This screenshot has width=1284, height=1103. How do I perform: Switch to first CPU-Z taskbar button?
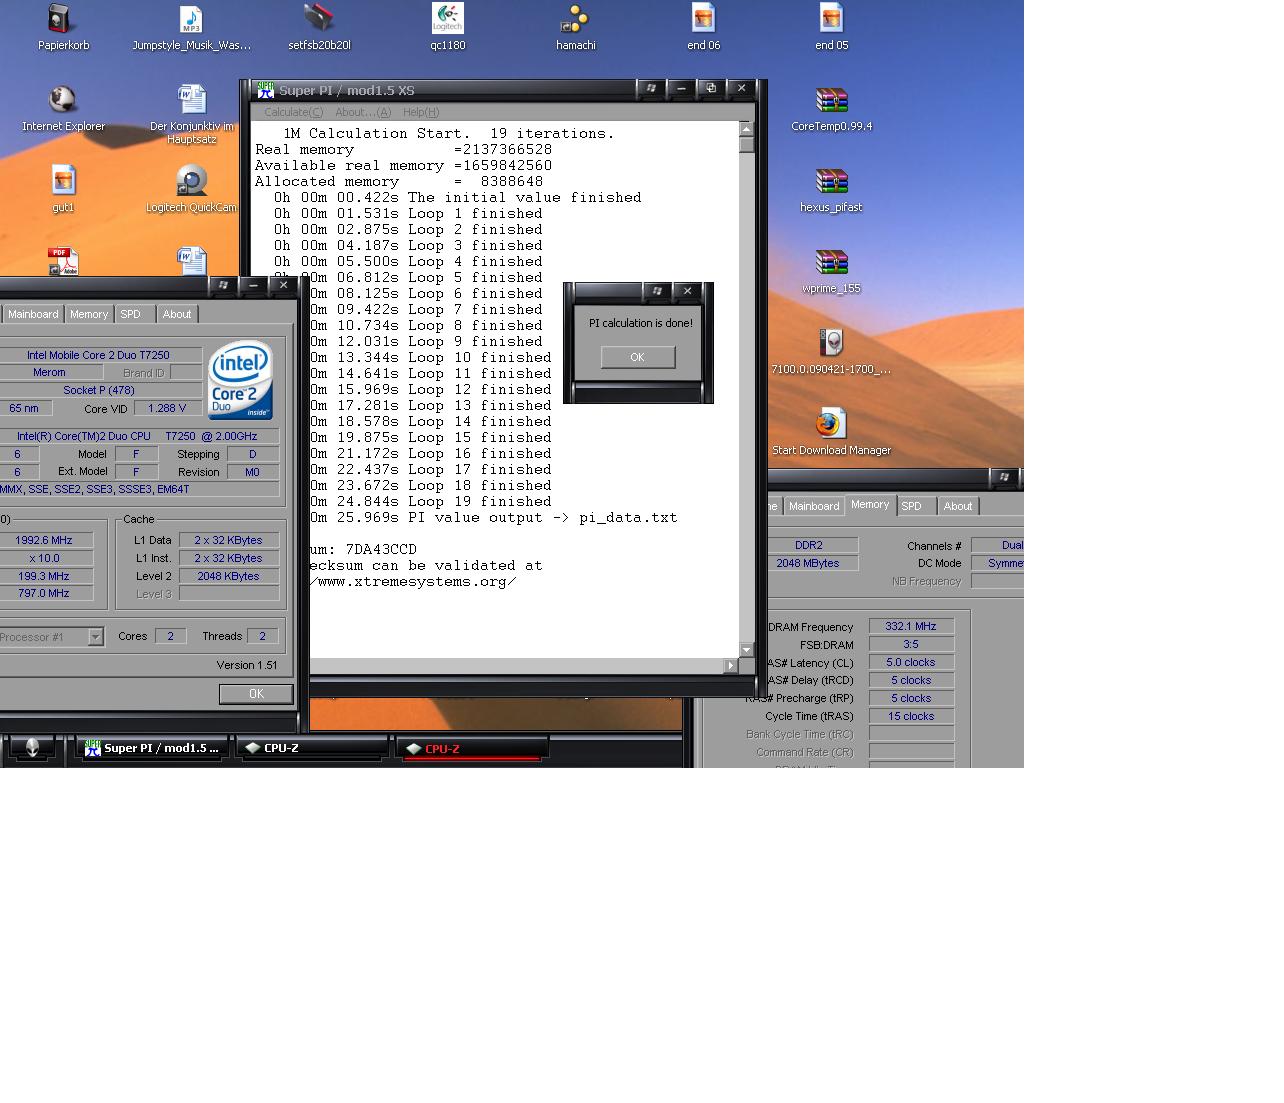312,748
